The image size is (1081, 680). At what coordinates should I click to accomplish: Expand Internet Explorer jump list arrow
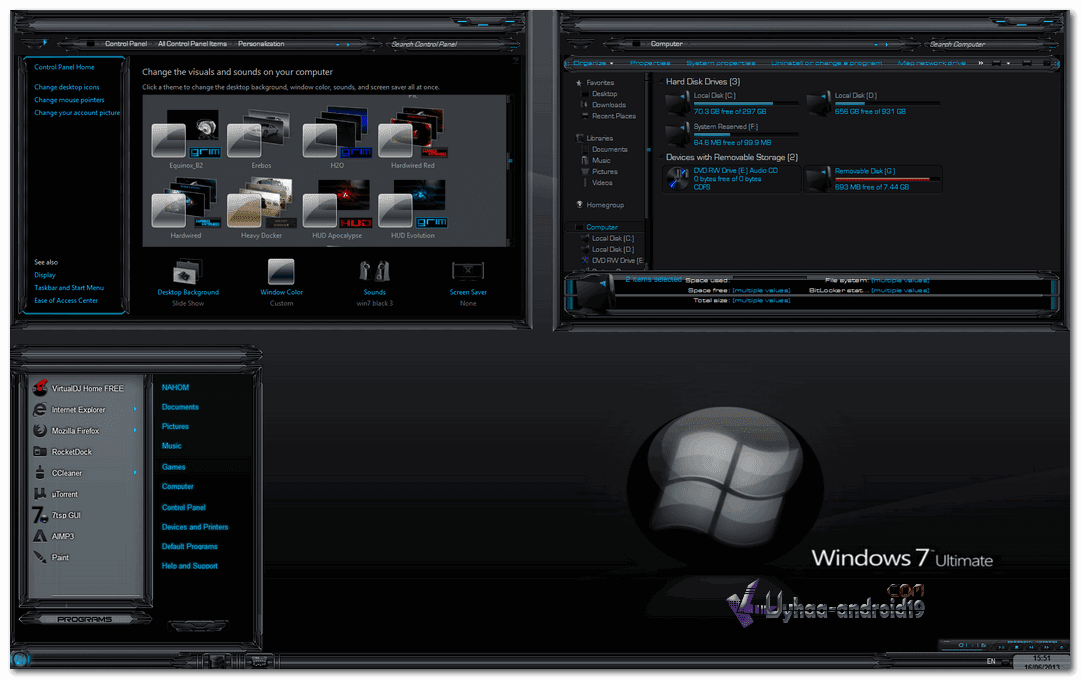click(x=135, y=410)
